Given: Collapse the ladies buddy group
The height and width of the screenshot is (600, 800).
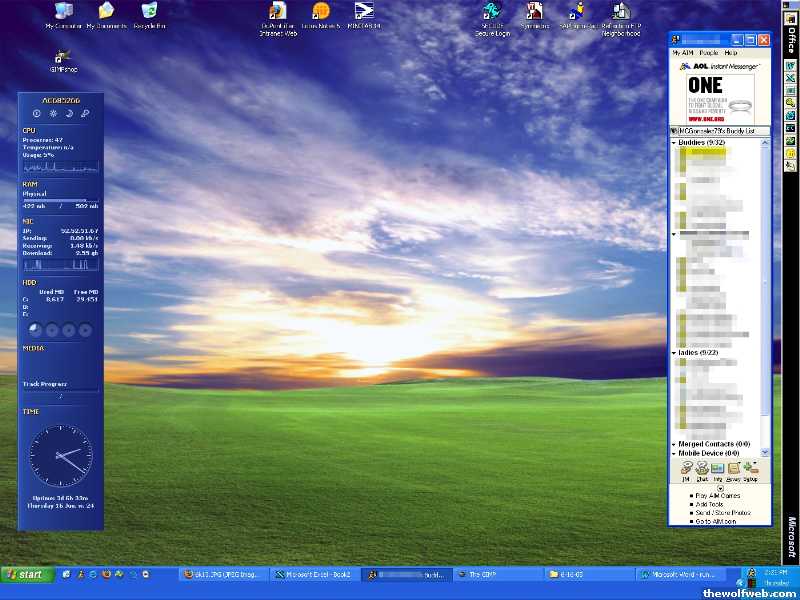Looking at the screenshot, I should tap(674, 353).
